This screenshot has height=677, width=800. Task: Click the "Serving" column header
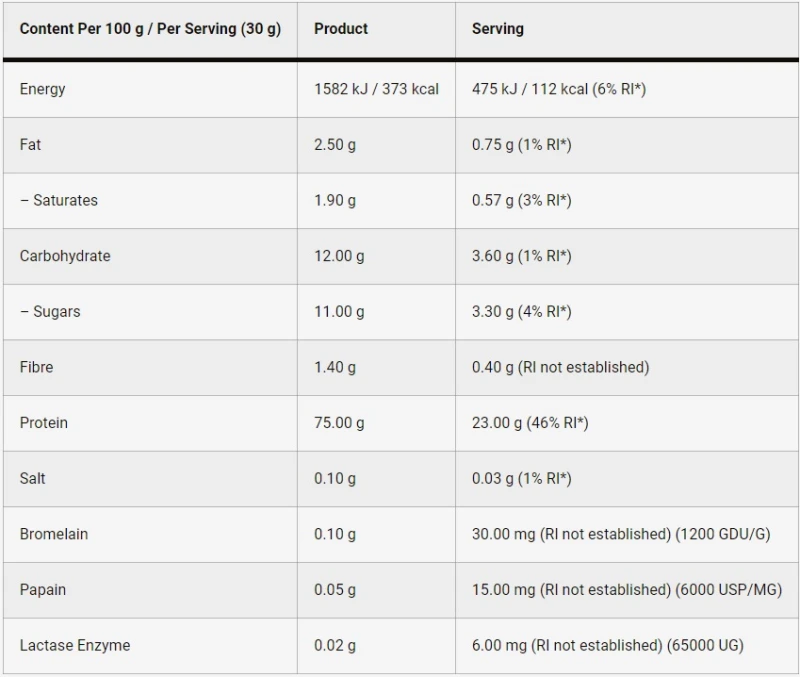pos(497,29)
